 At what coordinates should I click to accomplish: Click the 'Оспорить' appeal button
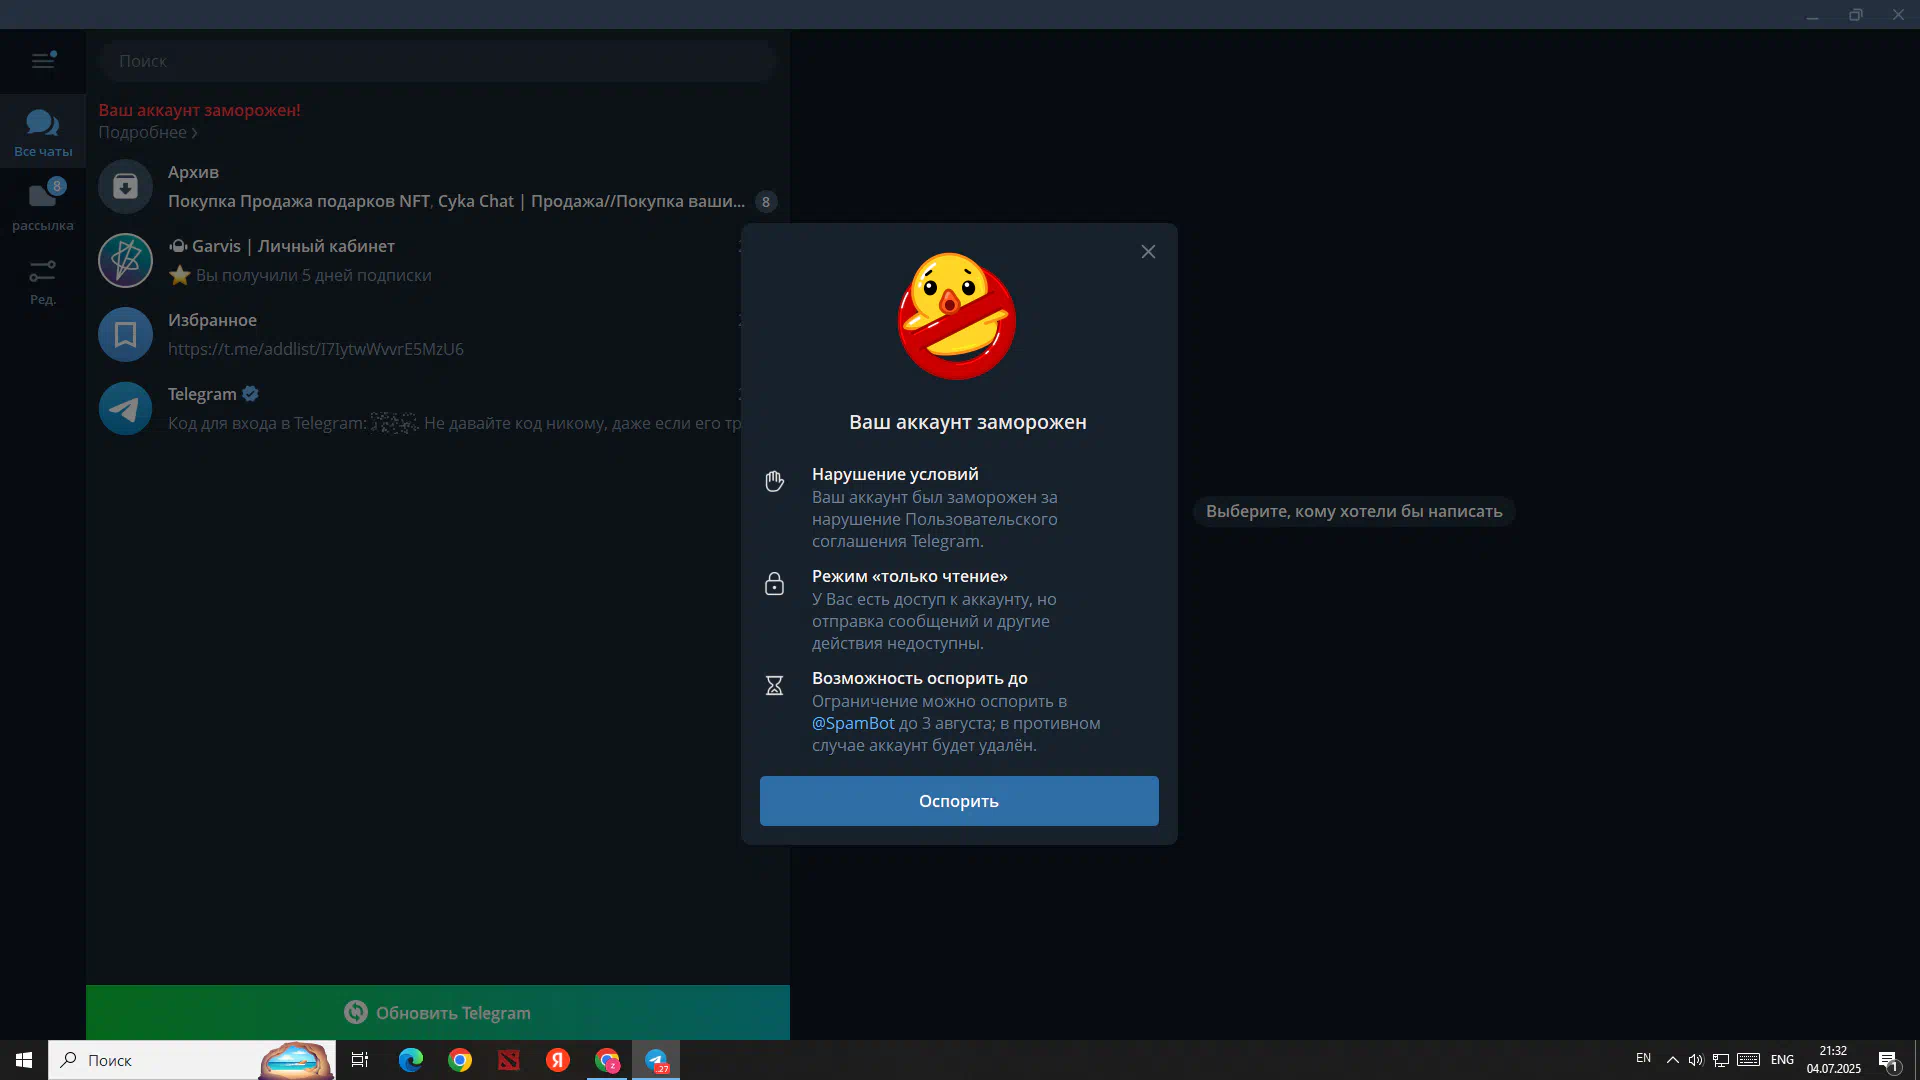(x=959, y=801)
